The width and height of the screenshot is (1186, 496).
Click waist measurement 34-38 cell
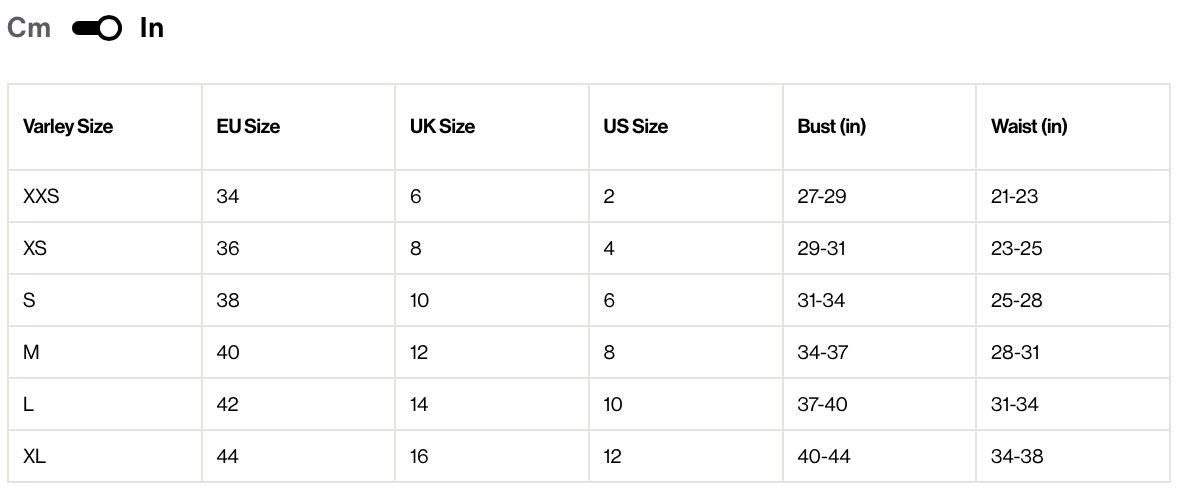(1017, 457)
